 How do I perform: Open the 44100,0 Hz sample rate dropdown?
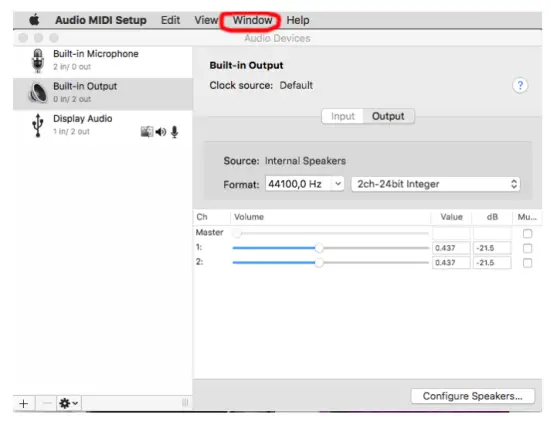(304, 184)
